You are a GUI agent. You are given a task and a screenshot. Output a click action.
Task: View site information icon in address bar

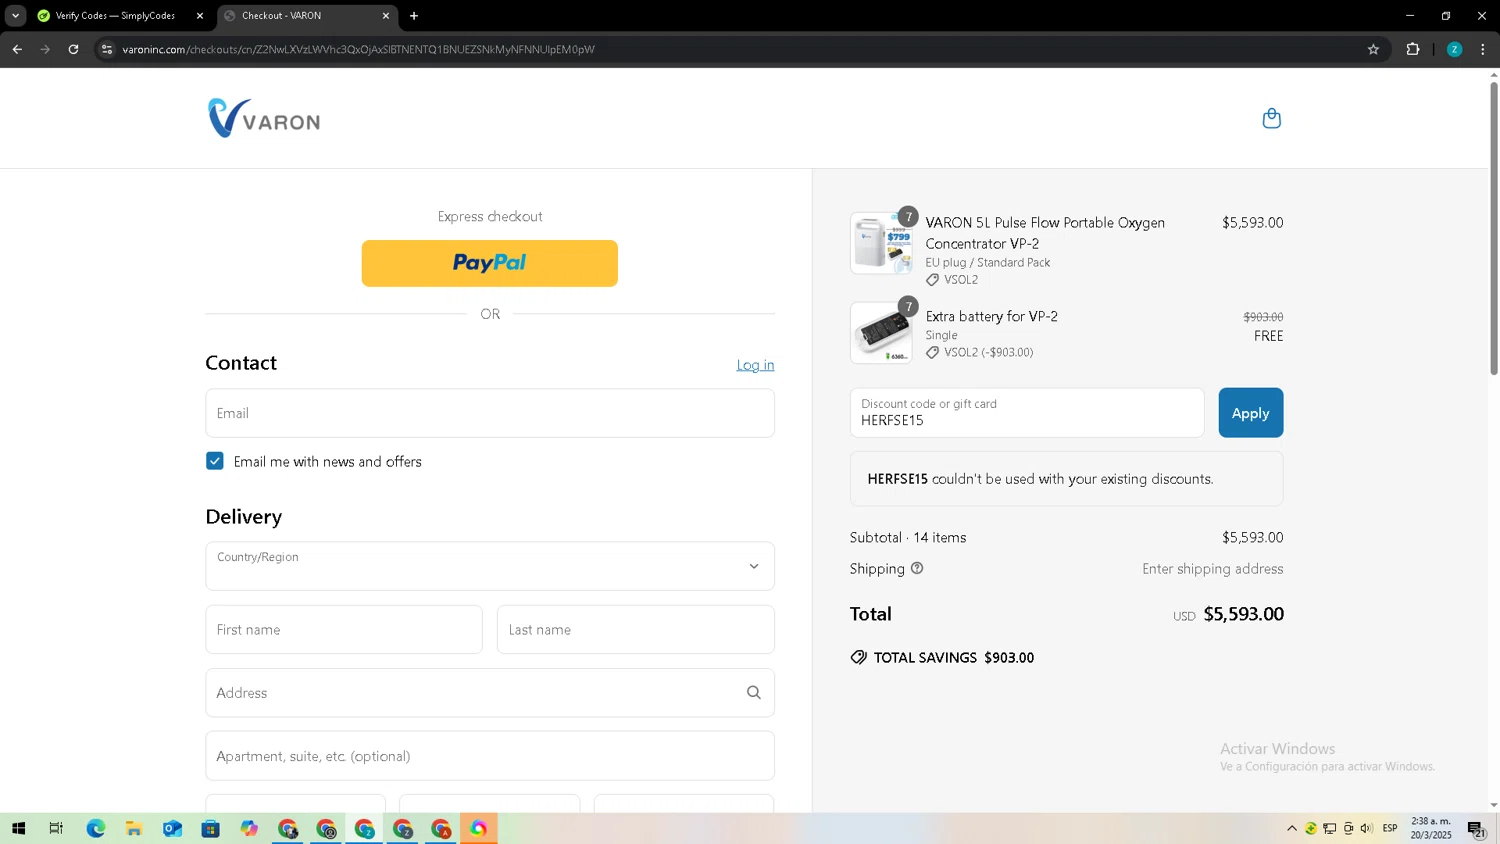107,49
